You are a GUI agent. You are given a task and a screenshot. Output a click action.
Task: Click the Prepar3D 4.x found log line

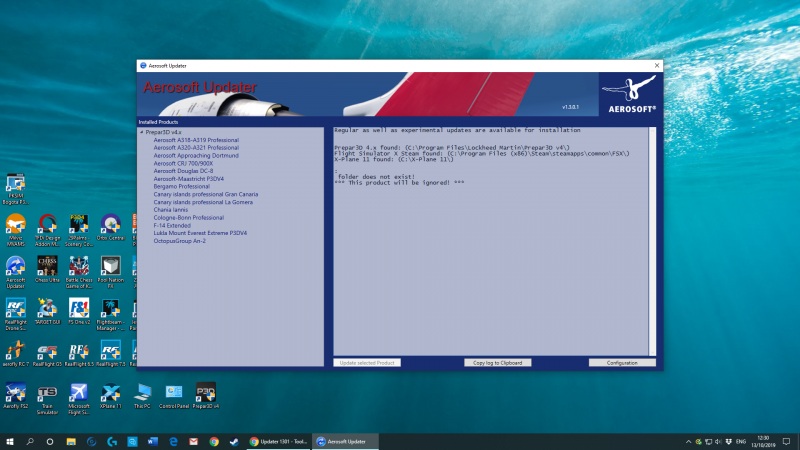[x=452, y=147]
